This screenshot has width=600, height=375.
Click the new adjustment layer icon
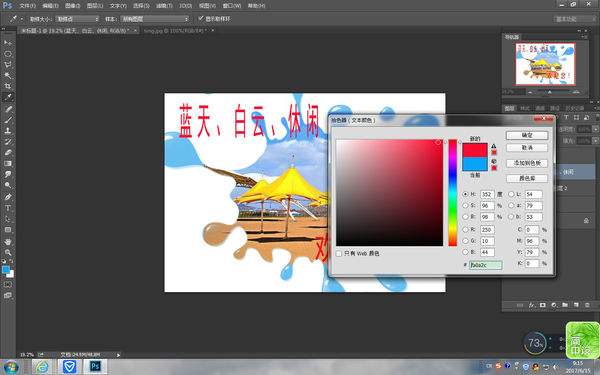[x=554, y=305]
